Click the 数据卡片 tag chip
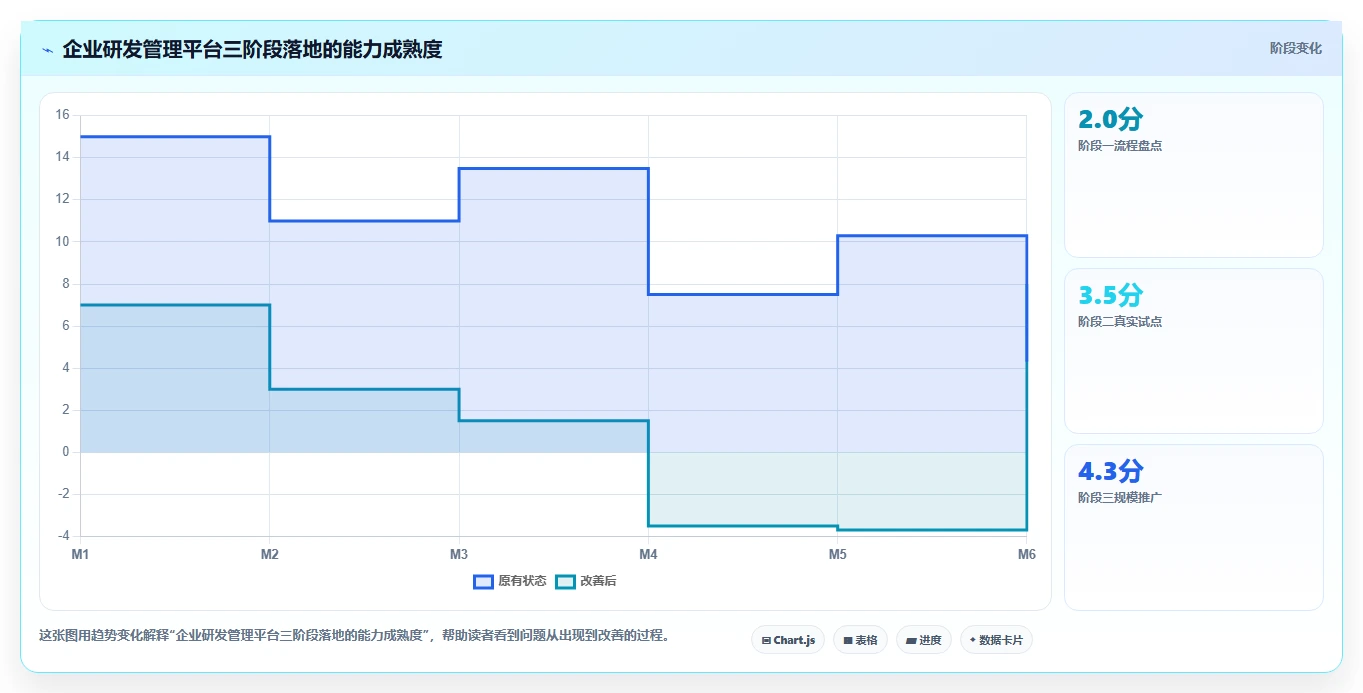Image resolution: width=1363 pixels, height=693 pixels. [996, 640]
